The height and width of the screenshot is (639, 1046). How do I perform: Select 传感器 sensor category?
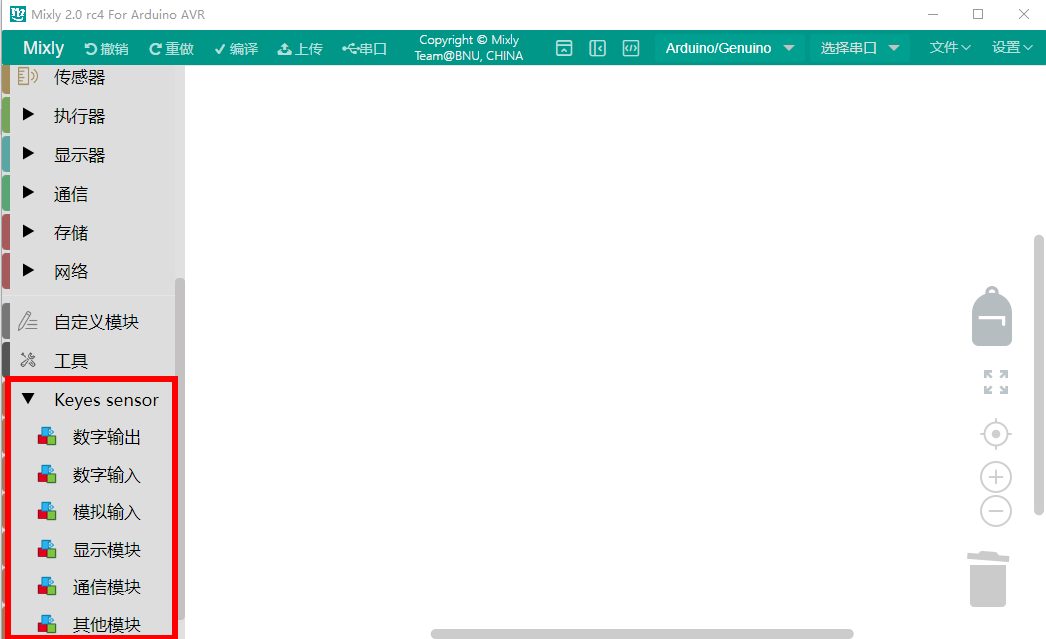(79, 77)
